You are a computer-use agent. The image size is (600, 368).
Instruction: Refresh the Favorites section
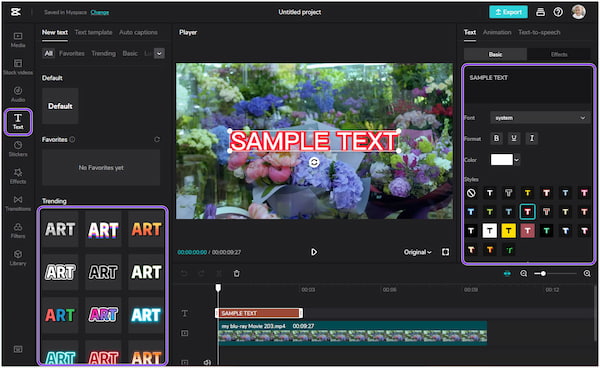click(157, 140)
